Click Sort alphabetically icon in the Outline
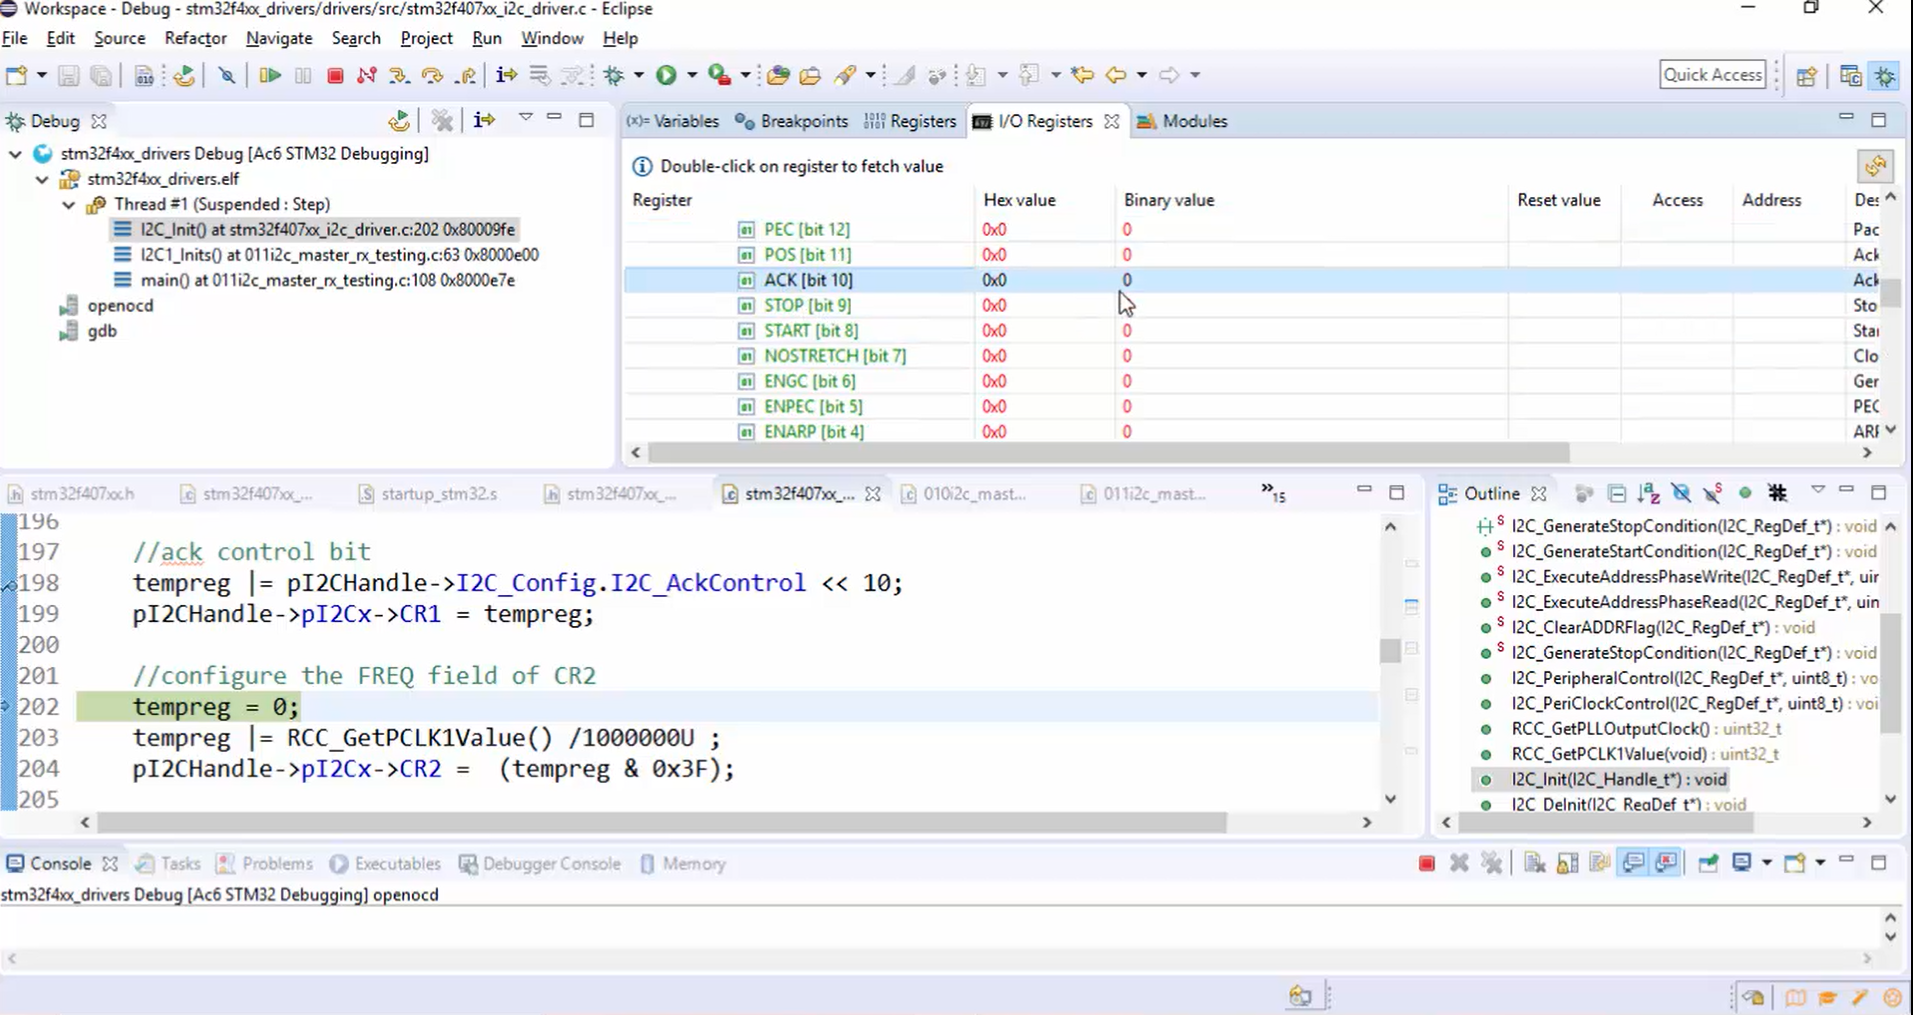Image resolution: width=1913 pixels, height=1015 pixels. [x=1648, y=493]
